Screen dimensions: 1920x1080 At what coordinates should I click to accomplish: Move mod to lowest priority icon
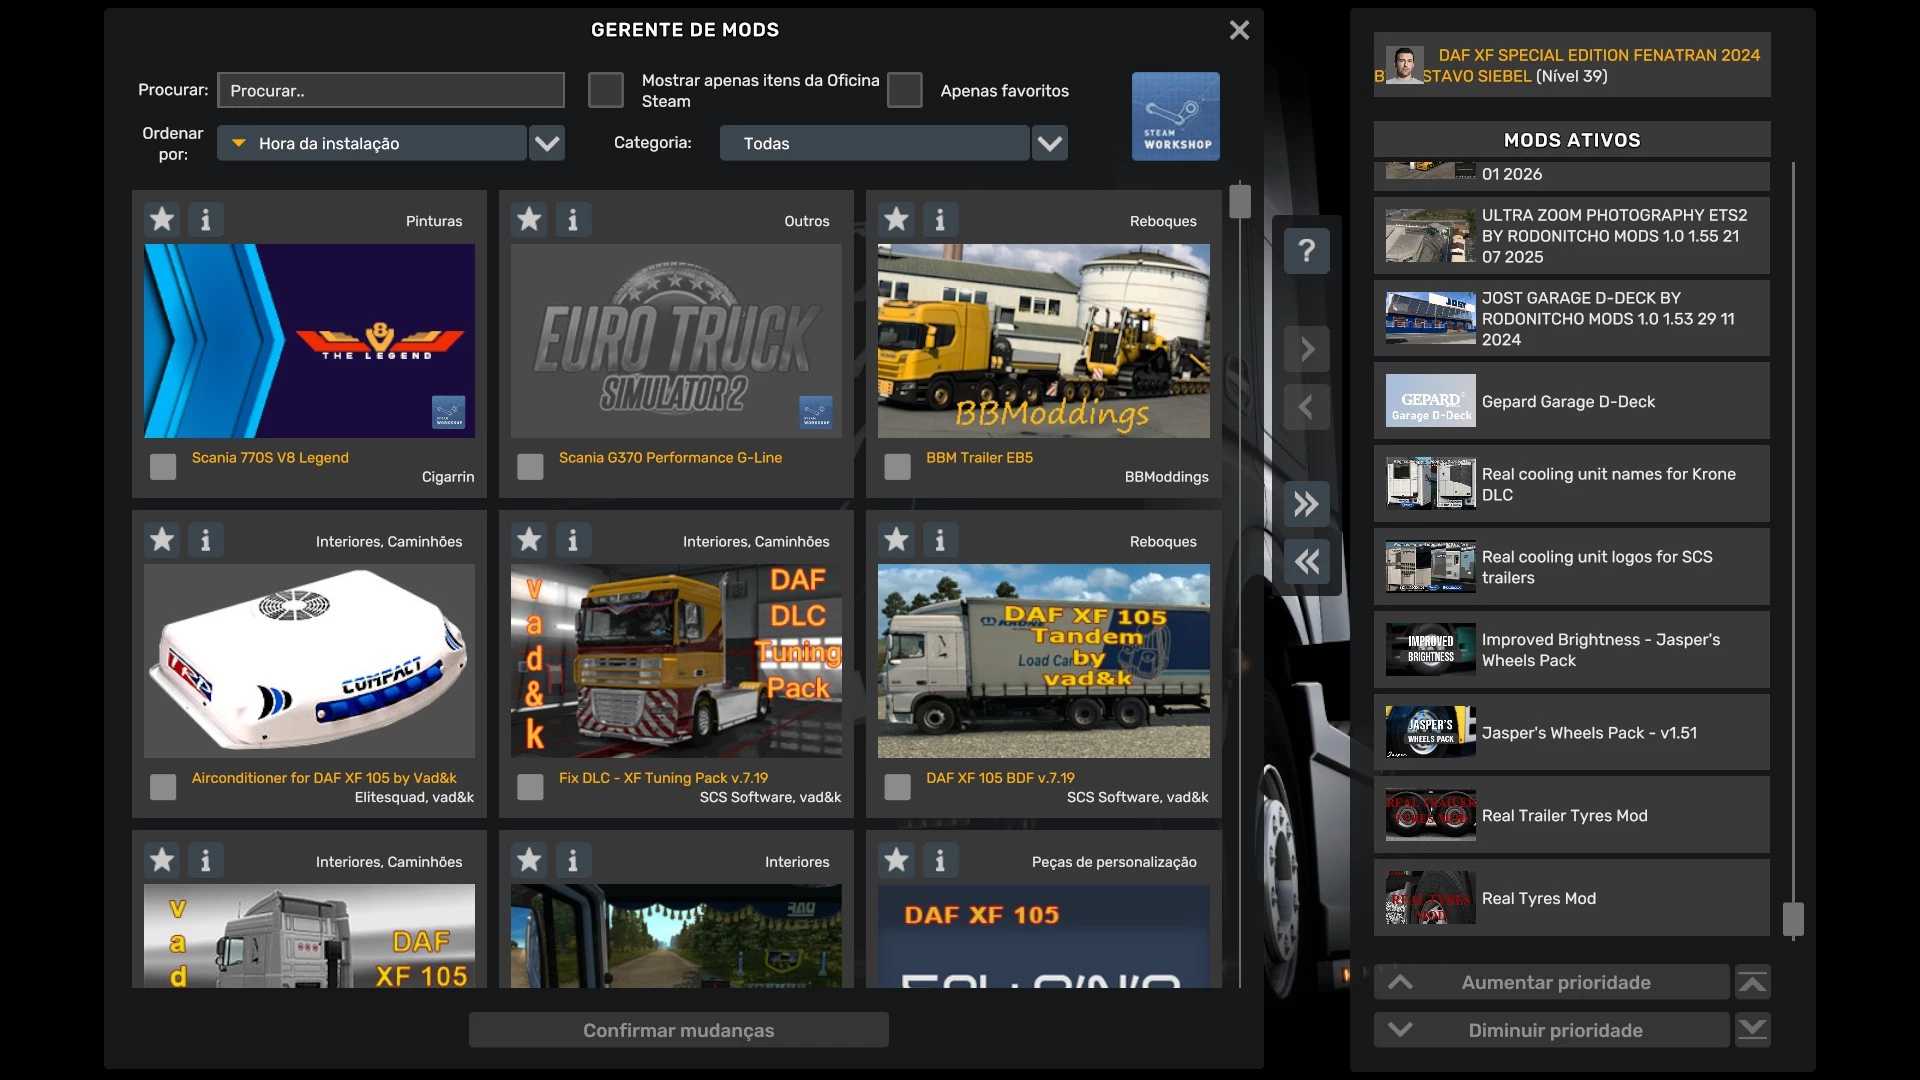pos(1752,1030)
